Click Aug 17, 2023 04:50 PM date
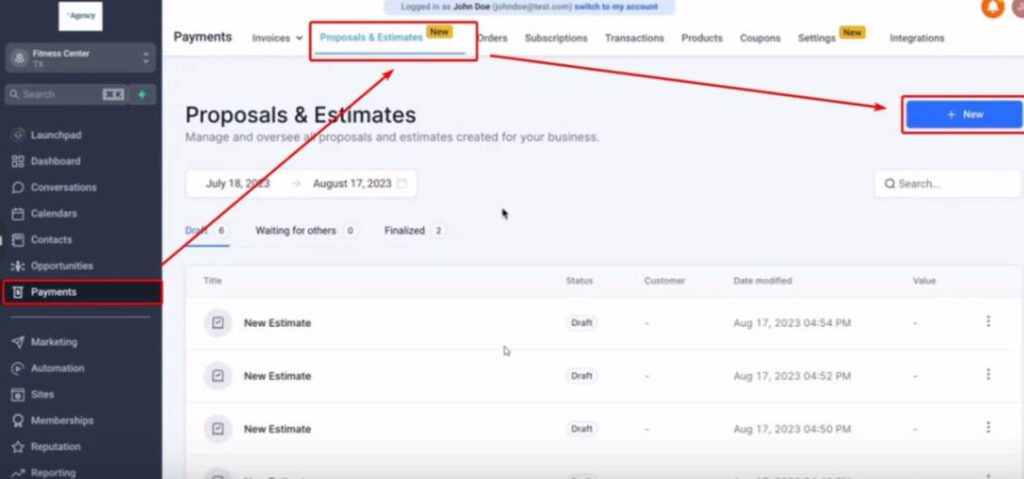1024x479 pixels. pyautogui.click(x=792, y=429)
